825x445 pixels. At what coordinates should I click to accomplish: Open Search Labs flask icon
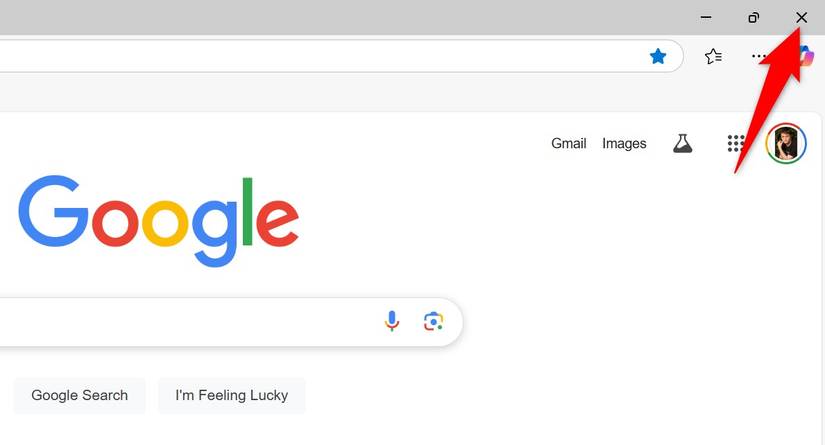pos(682,143)
